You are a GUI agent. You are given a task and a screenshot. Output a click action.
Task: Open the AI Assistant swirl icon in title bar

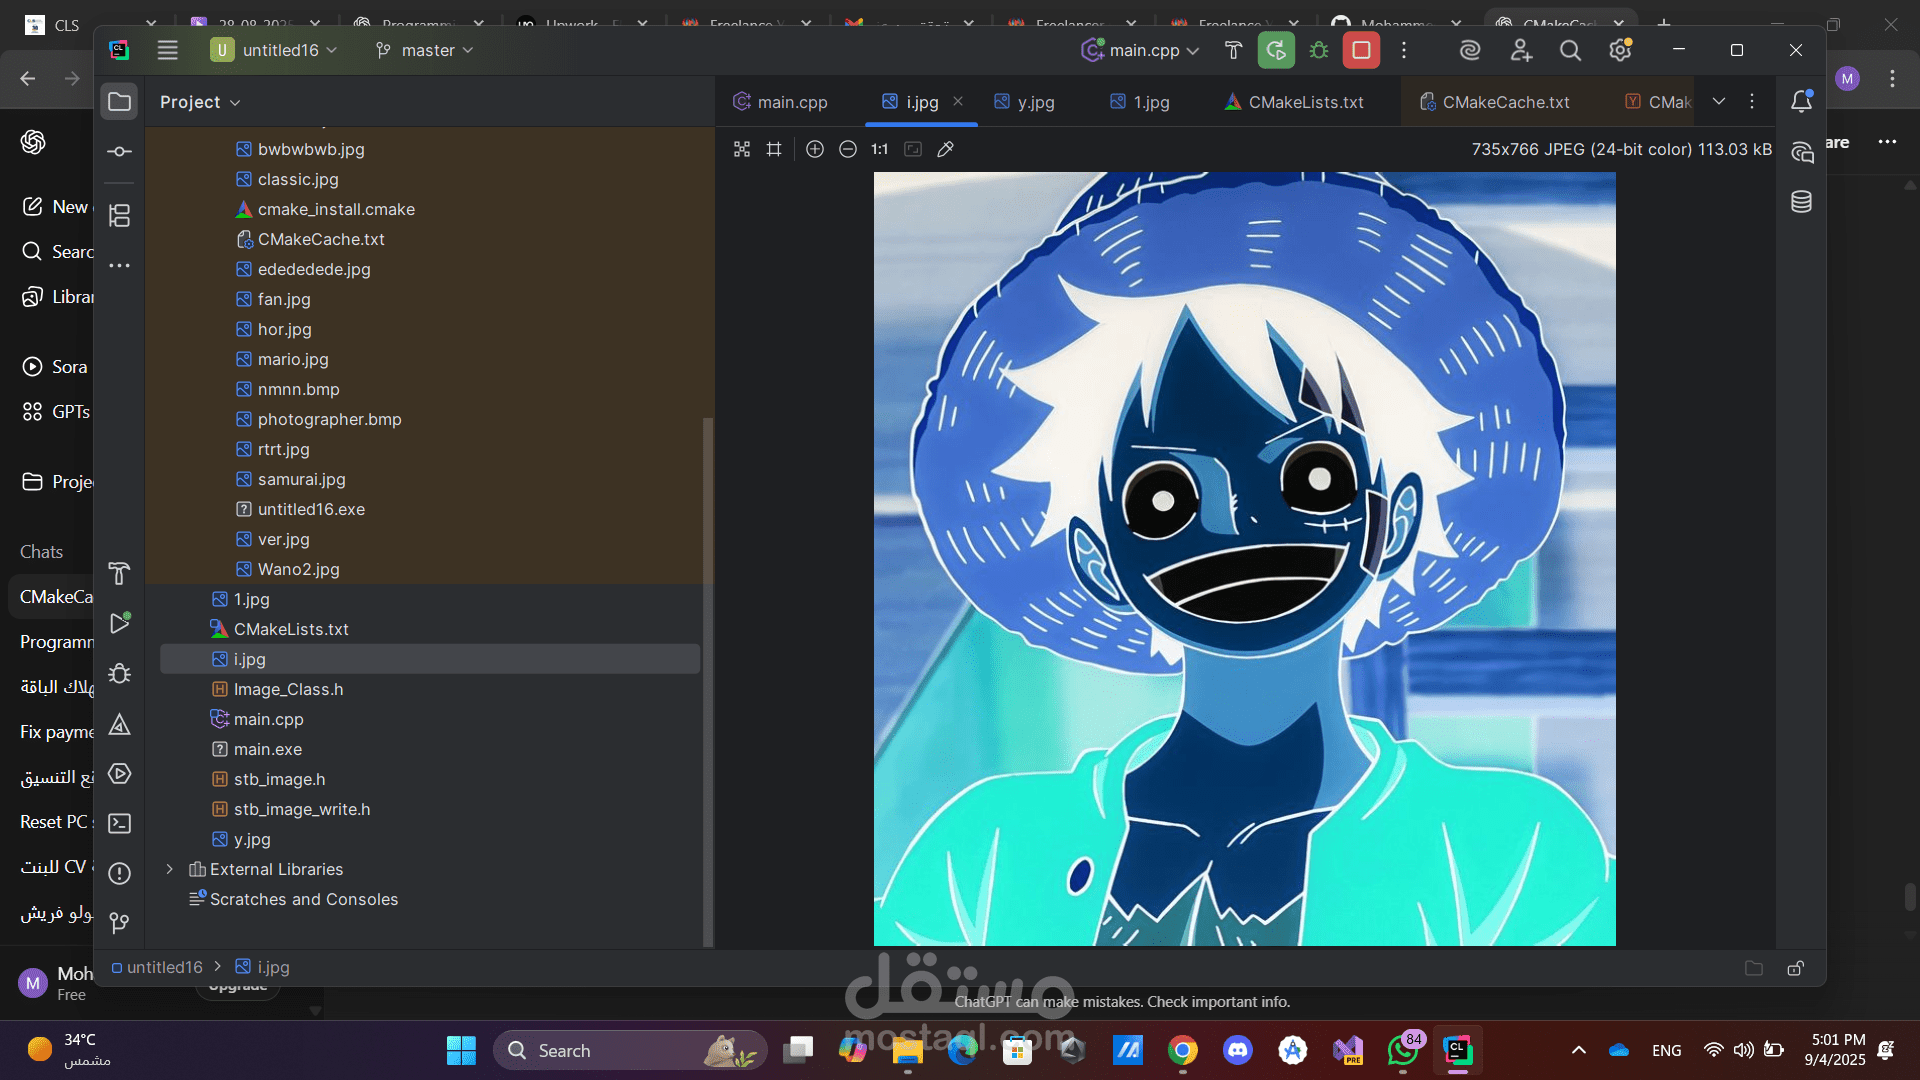(1470, 50)
